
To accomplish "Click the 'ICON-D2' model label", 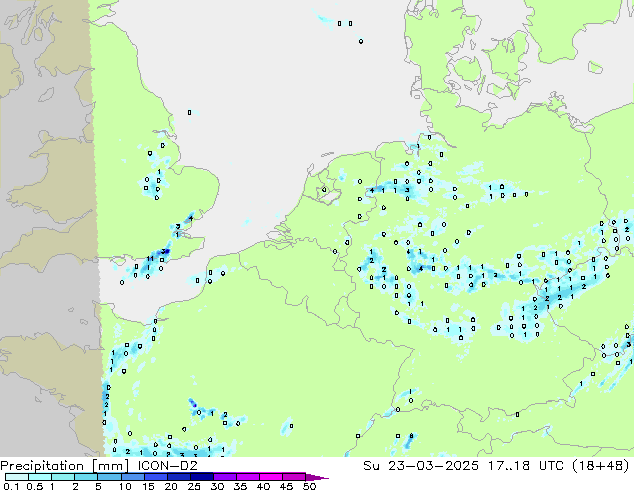I will 167,465.
